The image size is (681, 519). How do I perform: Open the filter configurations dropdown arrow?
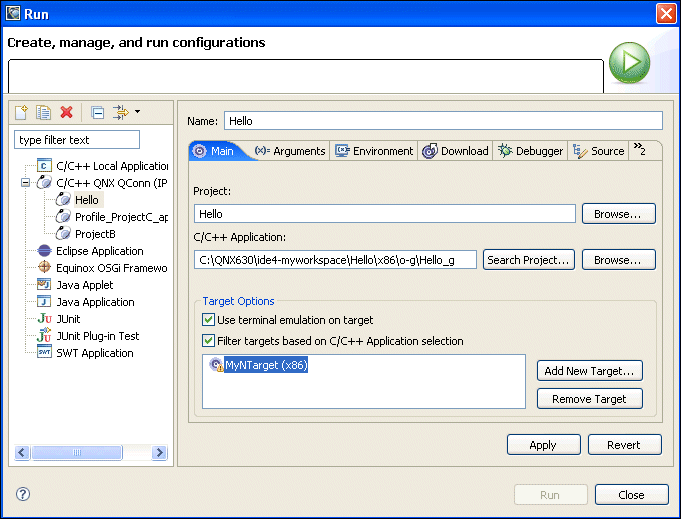tap(137, 112)
